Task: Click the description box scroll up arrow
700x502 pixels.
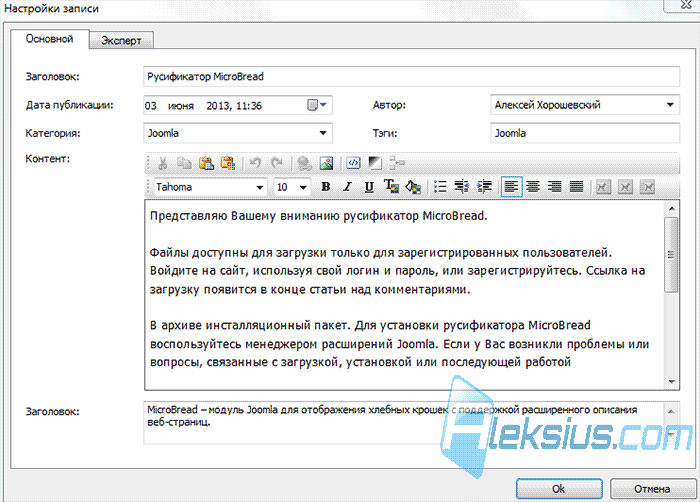Action: [x=671, y=411]
